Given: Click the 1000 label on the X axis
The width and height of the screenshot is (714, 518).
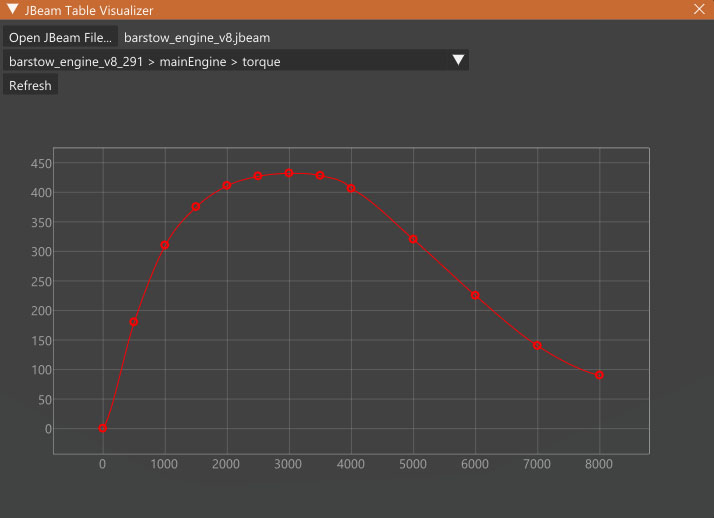Looking at the screenshot, I should [x=164, y=464].
